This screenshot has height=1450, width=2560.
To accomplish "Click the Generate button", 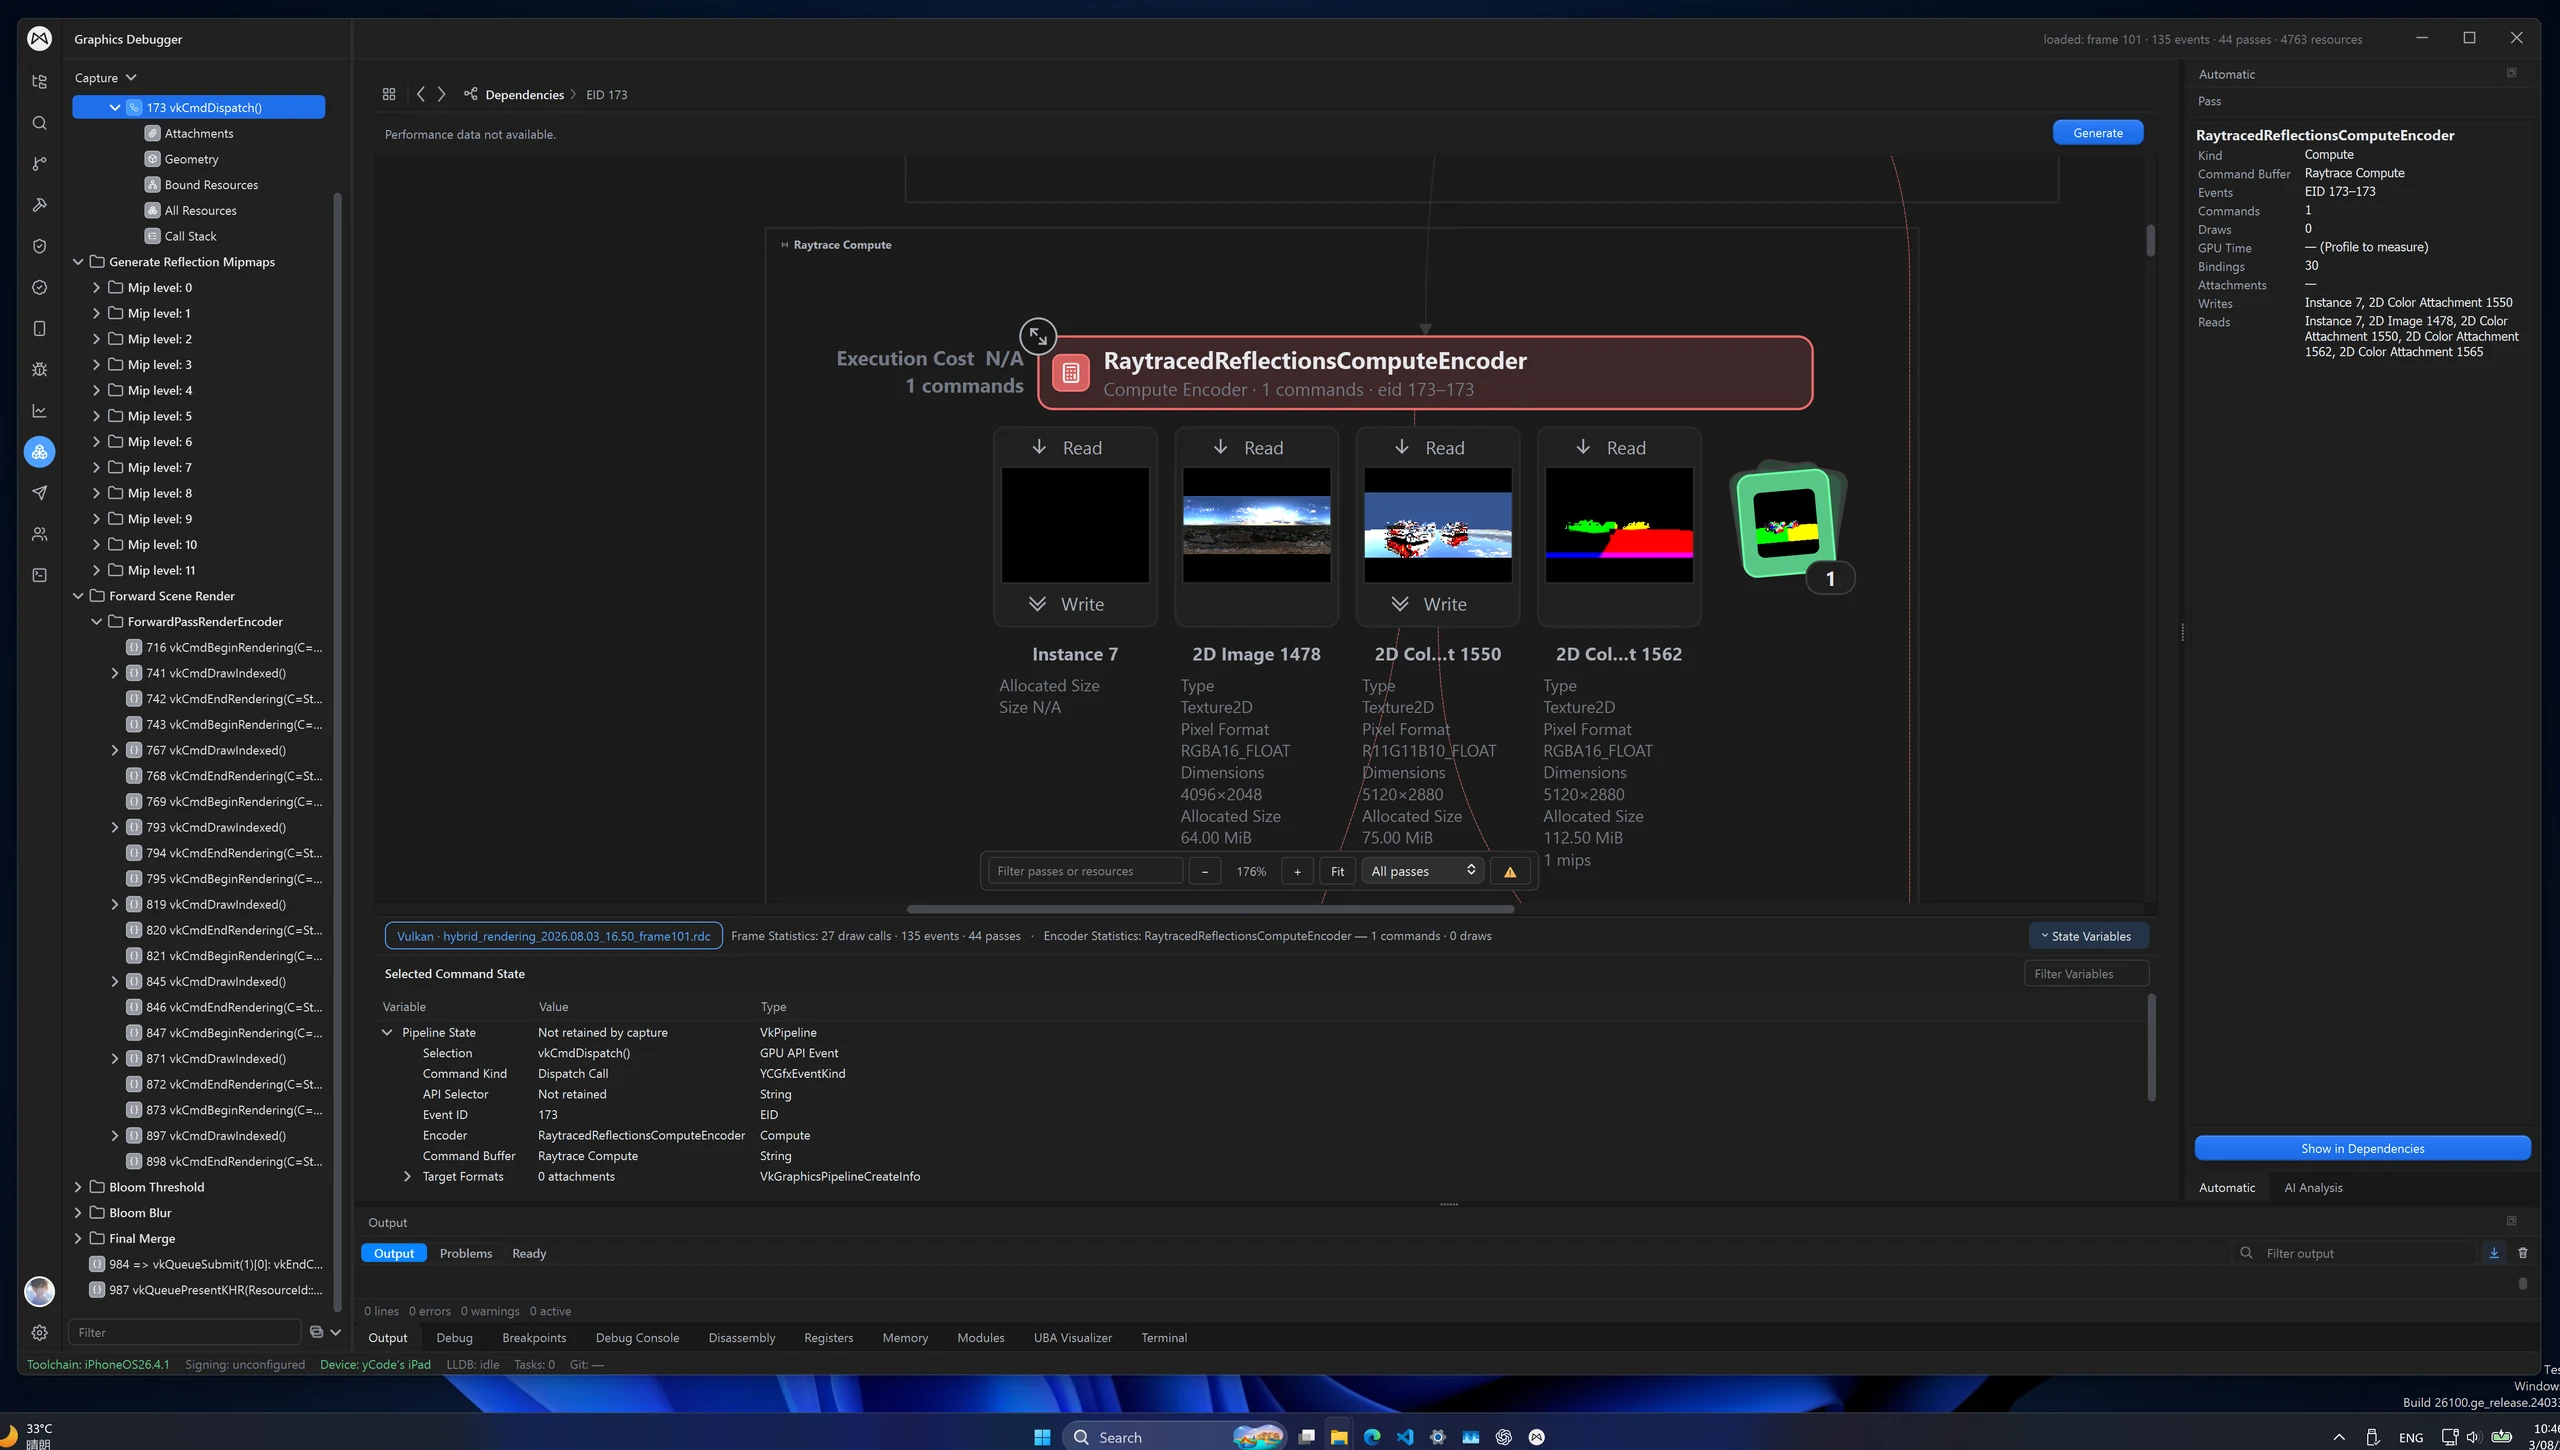I will pyautogui.click(x=2097, y=133).
